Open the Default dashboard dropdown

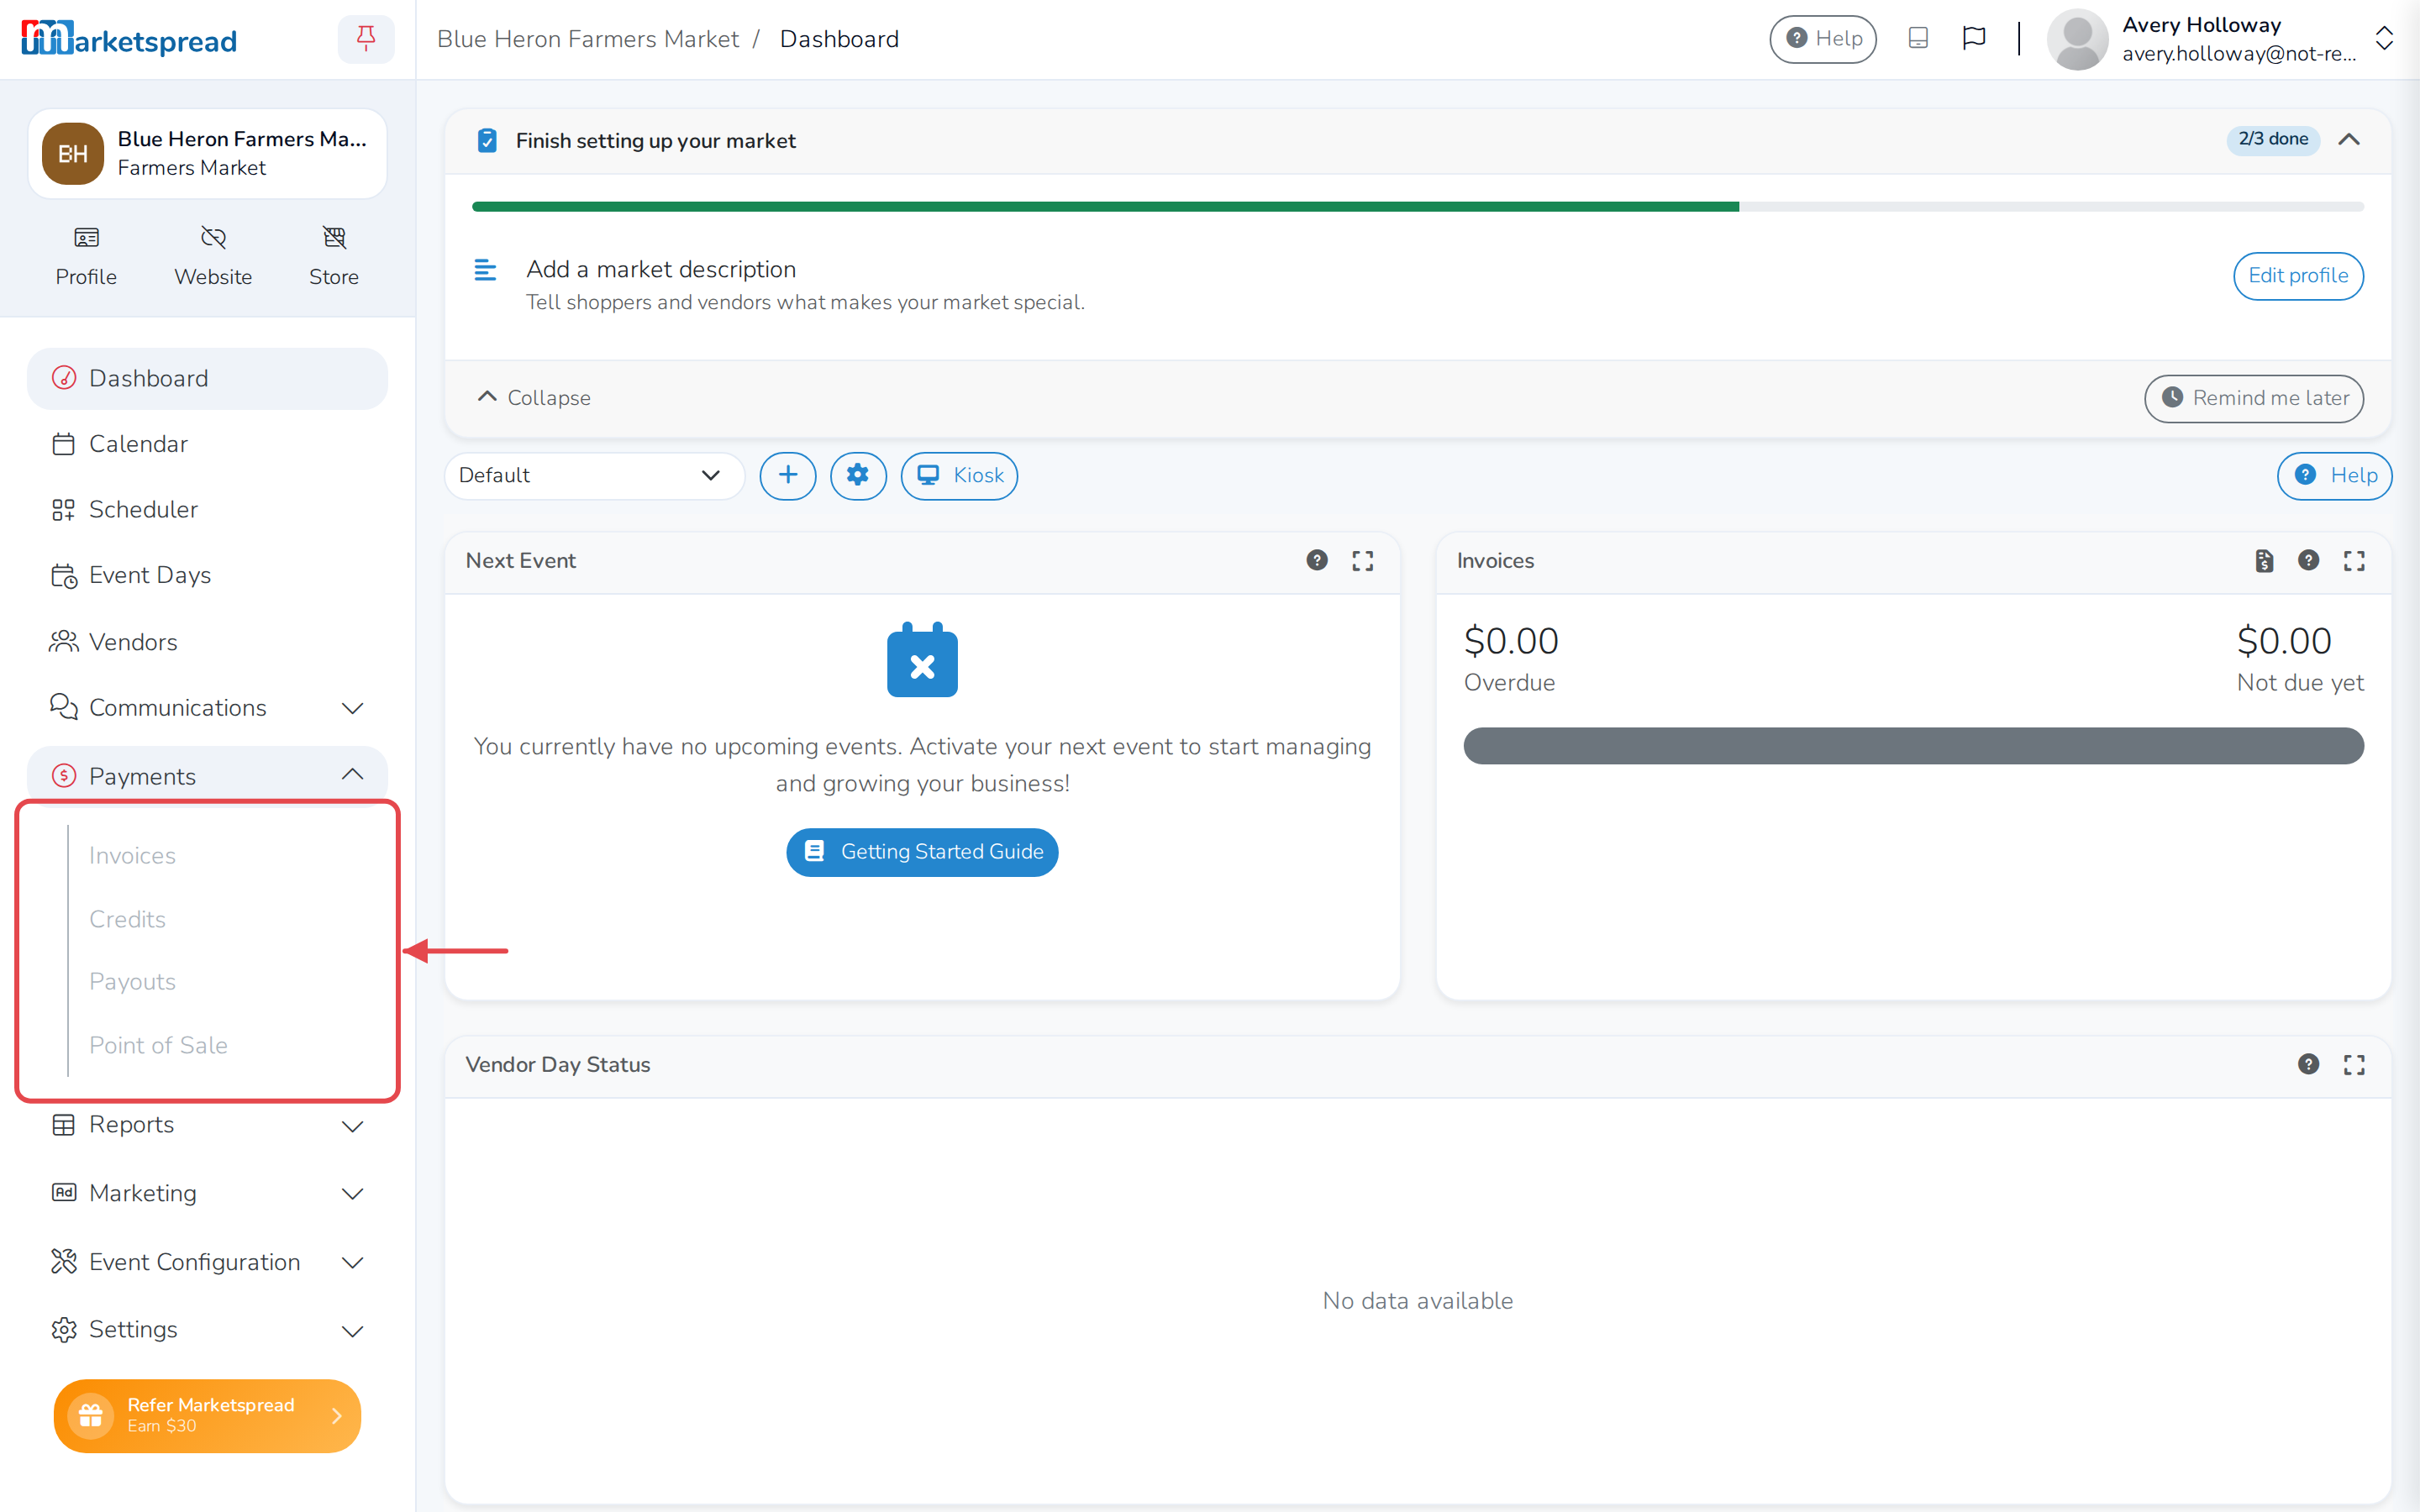(x=594, y=475)
